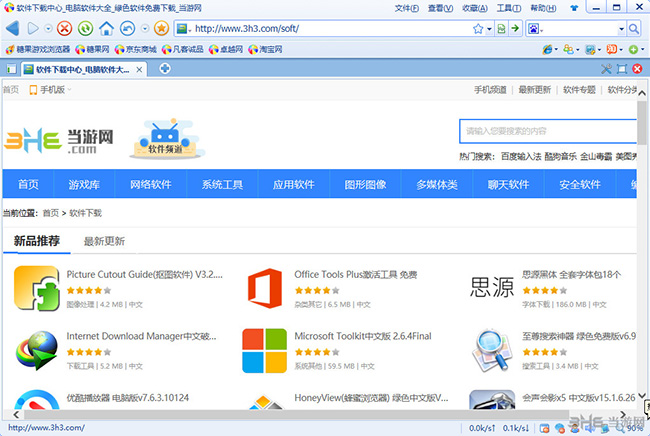Open the search box history dropdown arrow

[621, 29]
